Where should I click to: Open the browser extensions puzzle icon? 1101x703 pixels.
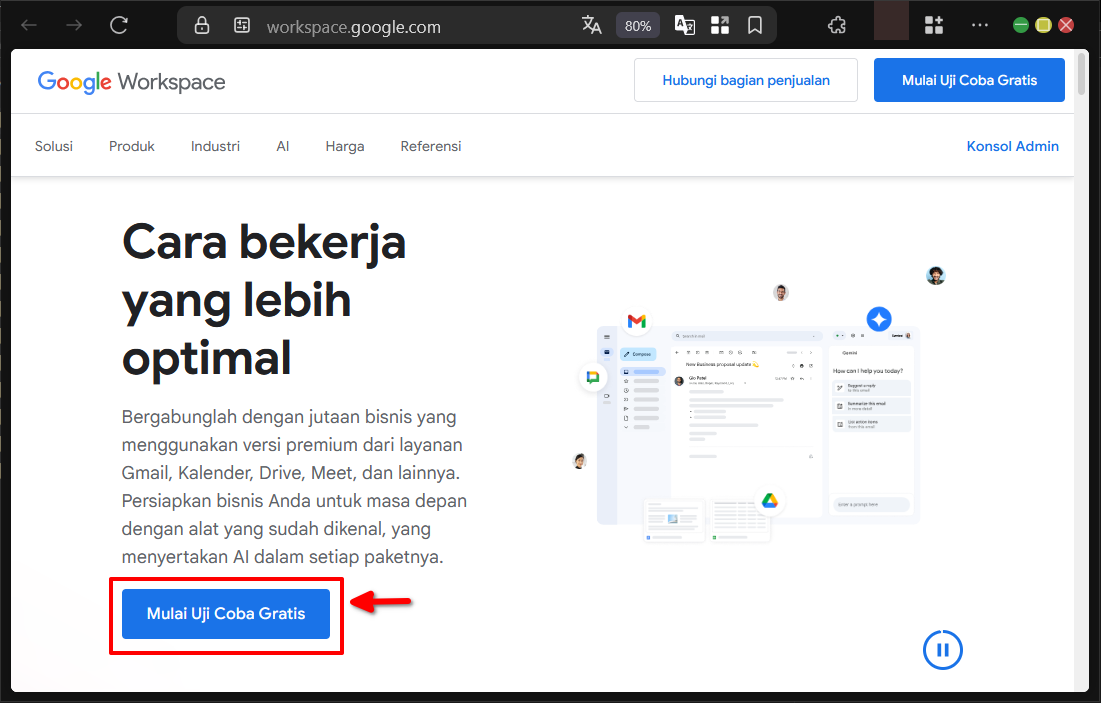click(x=836, y=26)
